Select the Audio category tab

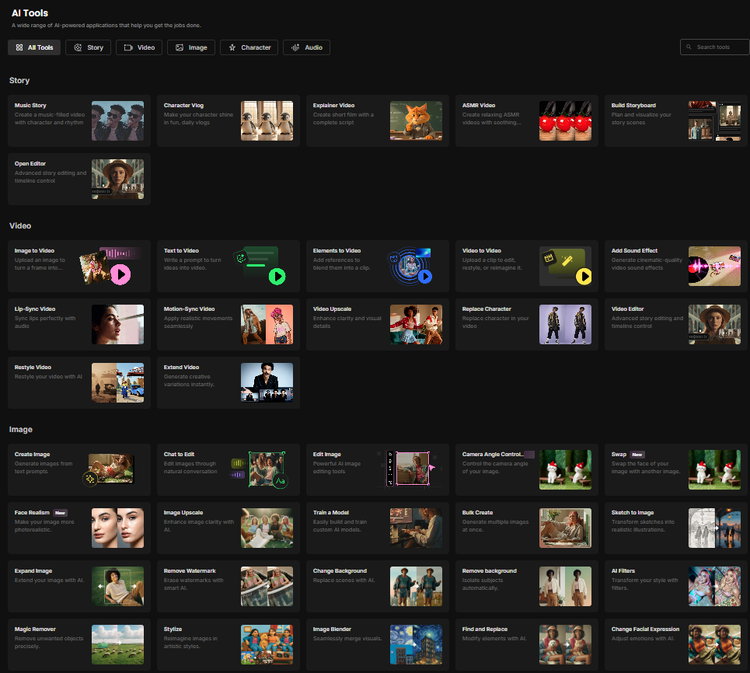pos(306,47)
